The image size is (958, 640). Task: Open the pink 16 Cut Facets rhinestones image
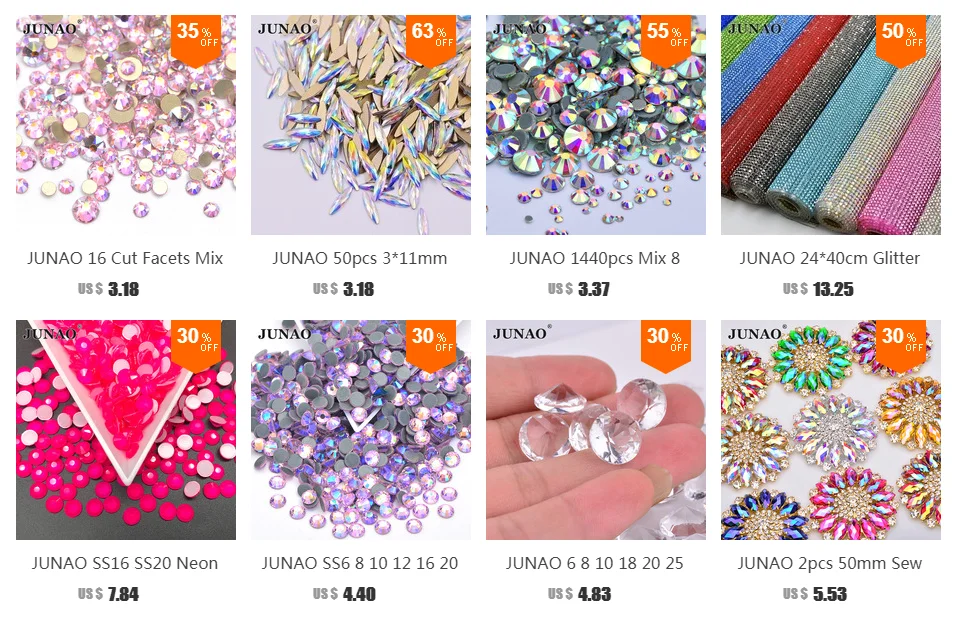125,125
